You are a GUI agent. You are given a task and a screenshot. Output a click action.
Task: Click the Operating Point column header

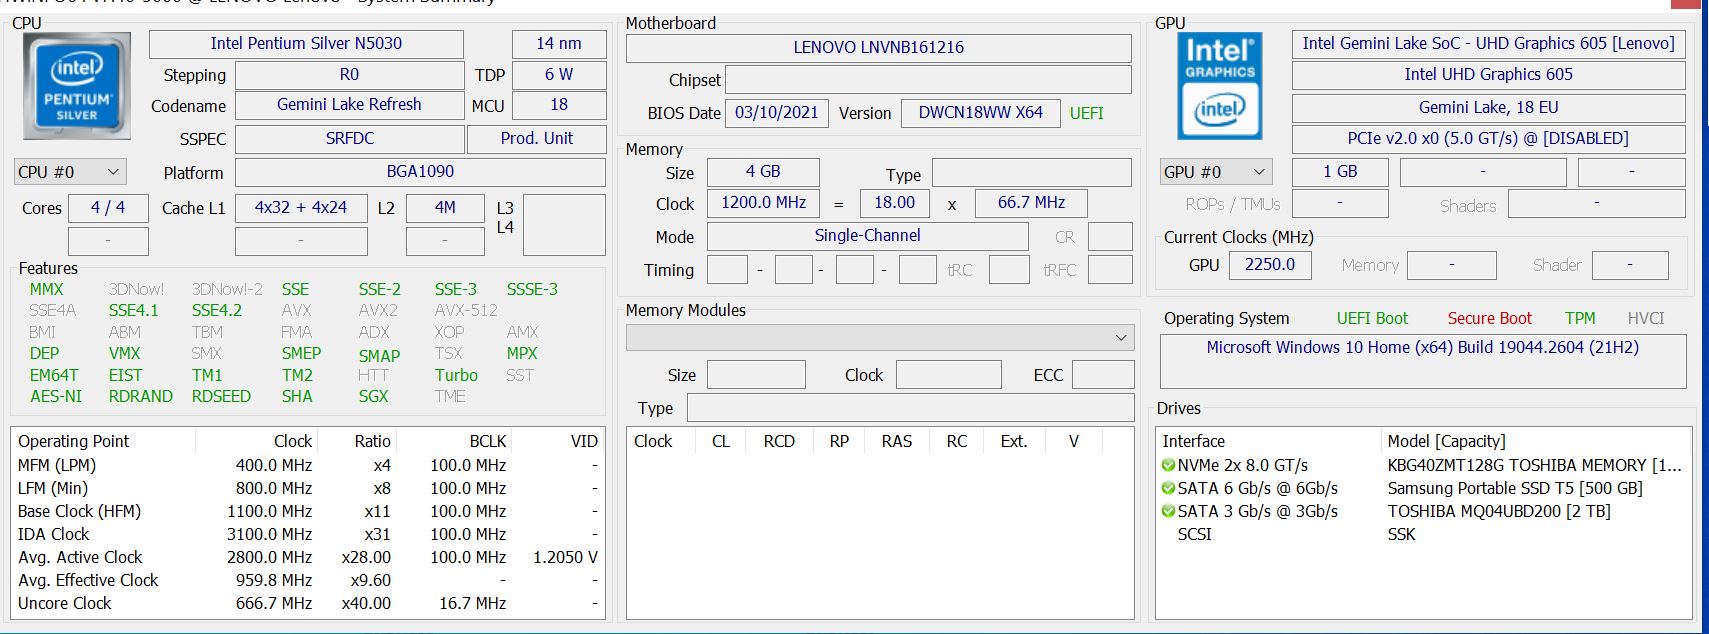103,441
